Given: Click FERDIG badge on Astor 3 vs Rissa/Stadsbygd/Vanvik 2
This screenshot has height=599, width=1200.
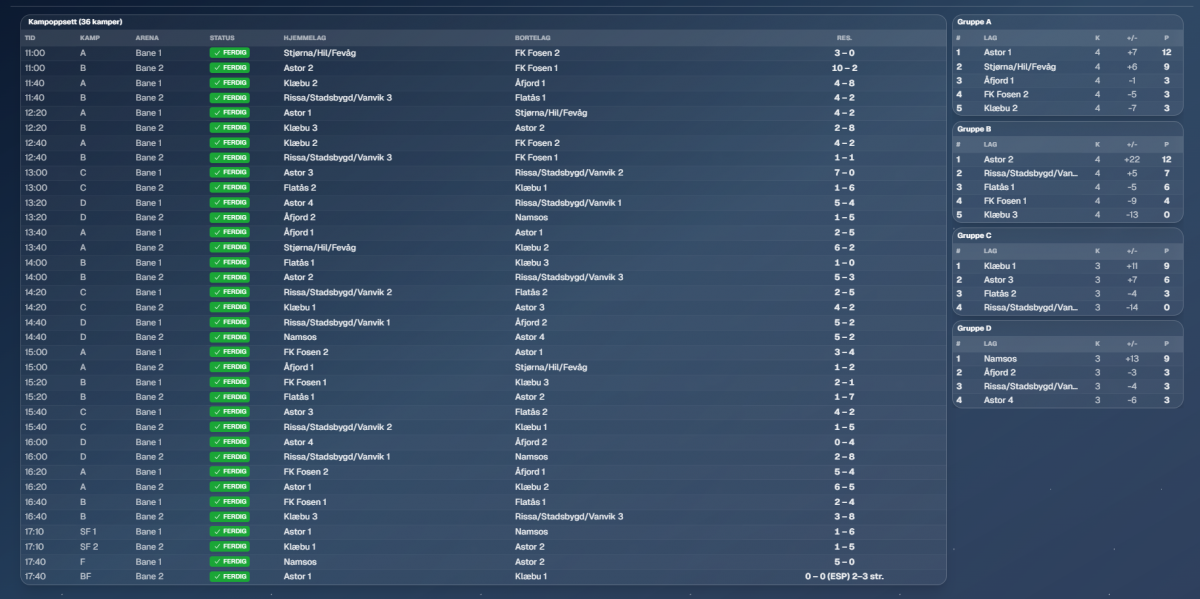Looking at the screenshot, I should 229,173.
